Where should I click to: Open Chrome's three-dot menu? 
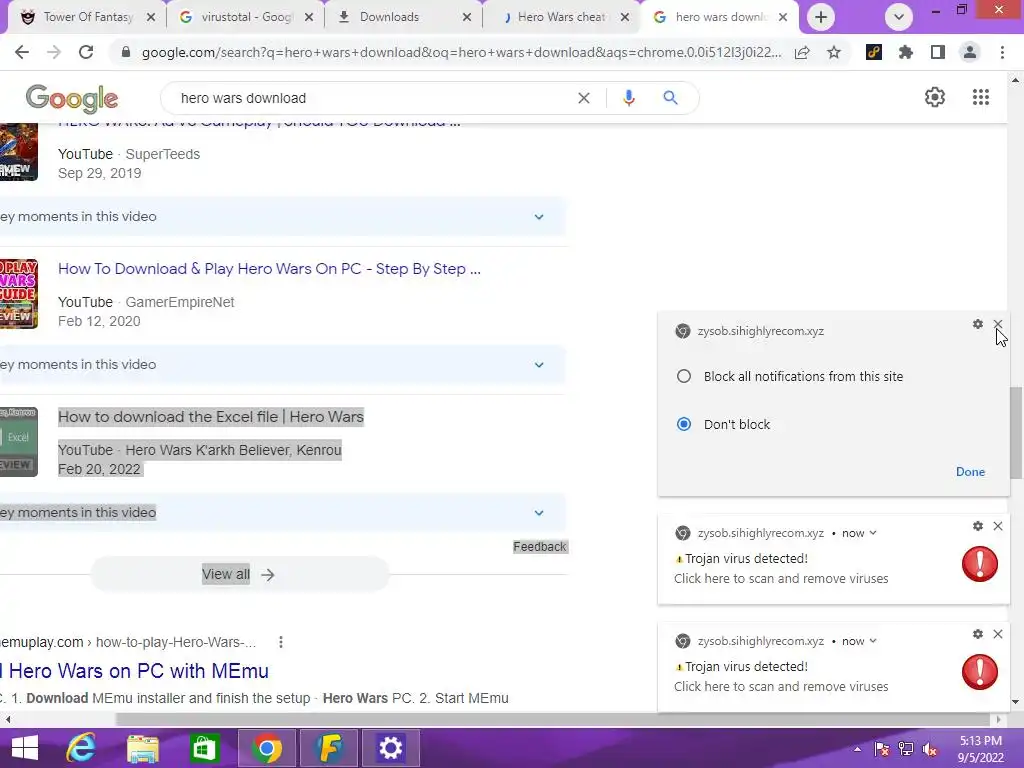pos(1002,52)
